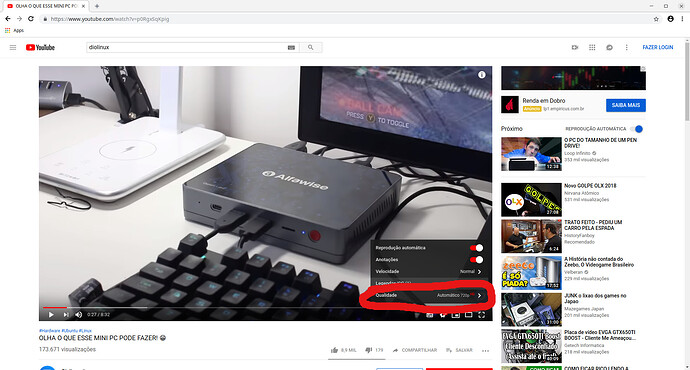The width and height of the screenshot is (690, 370).
Task: Play the video
Action: click(x=51, y=315)
